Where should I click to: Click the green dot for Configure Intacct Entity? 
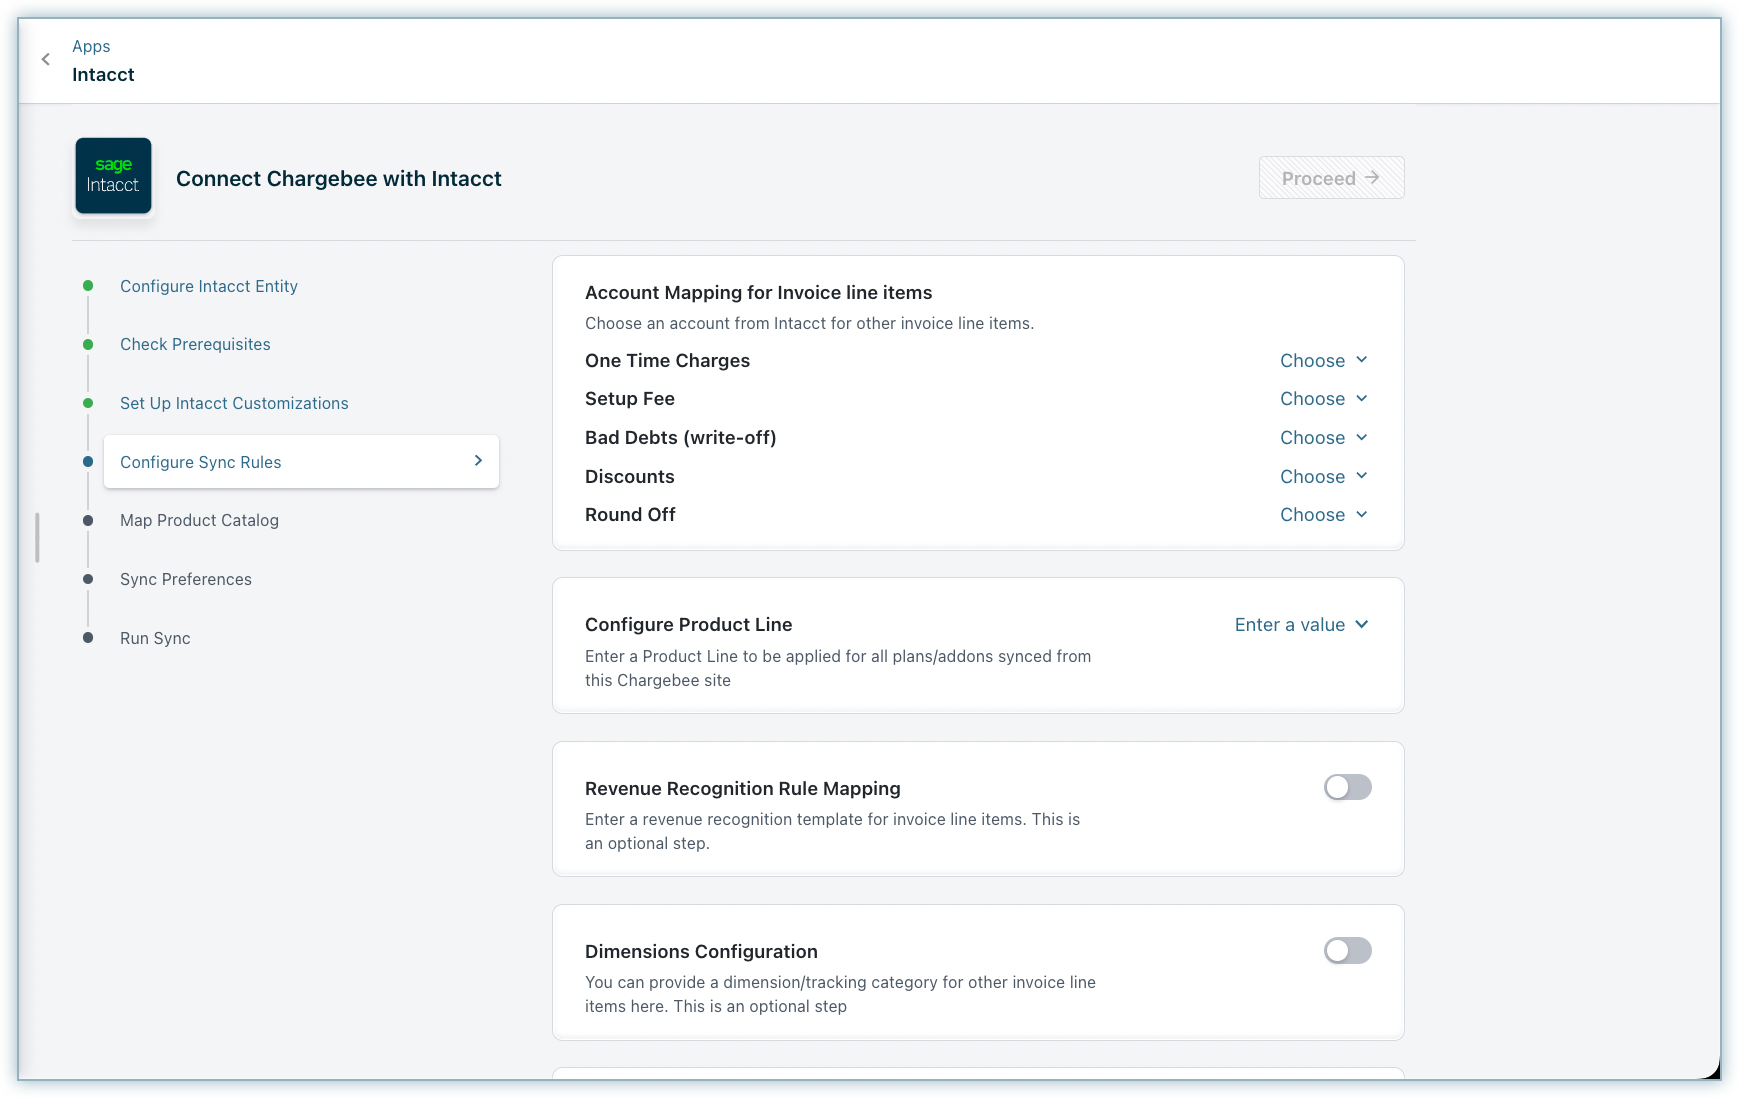(88, 286)
